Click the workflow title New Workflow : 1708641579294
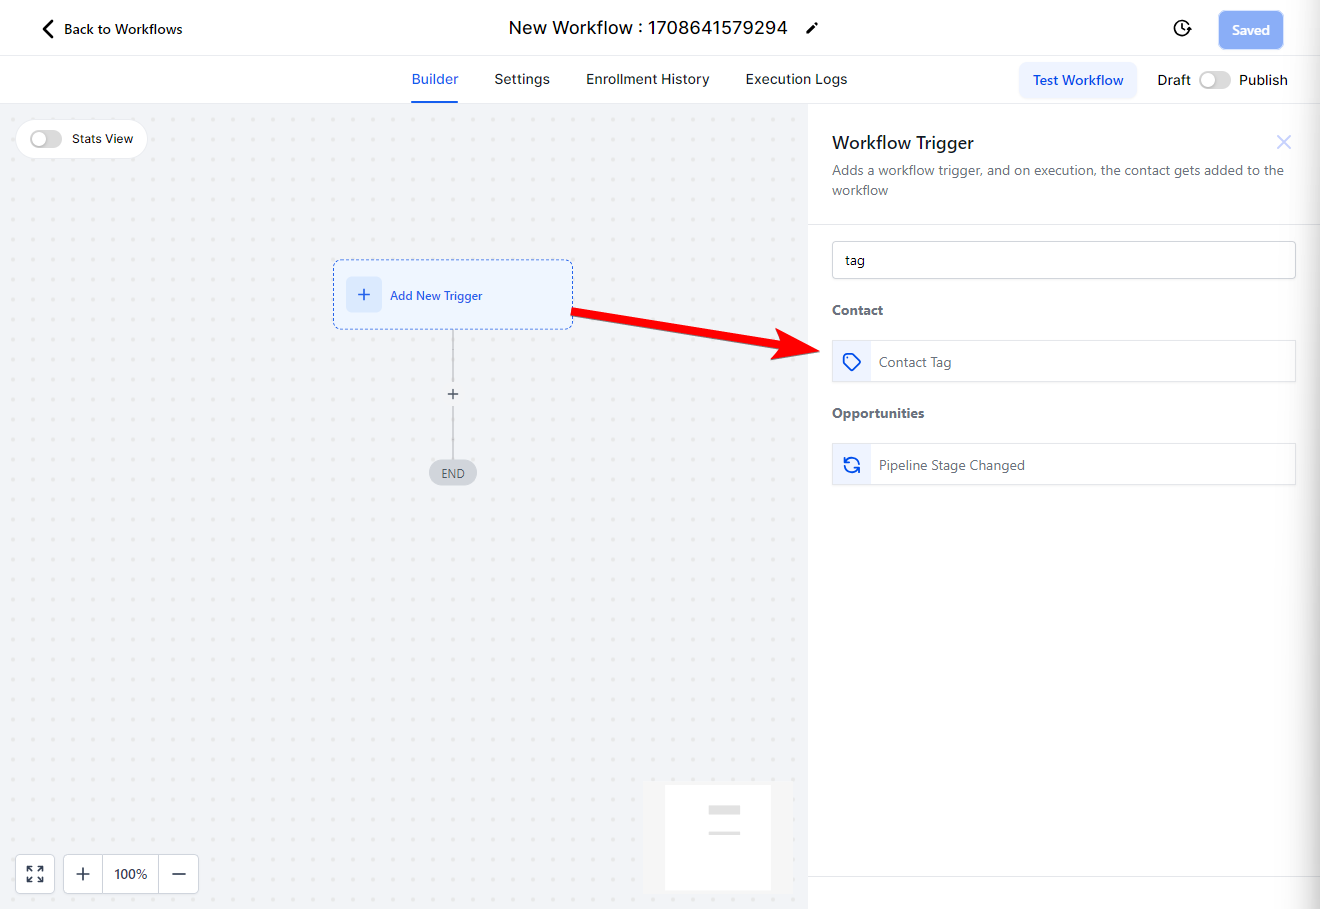Viewport: 1320px width, 909px height. pyautogui.click(x=648, y=28)
